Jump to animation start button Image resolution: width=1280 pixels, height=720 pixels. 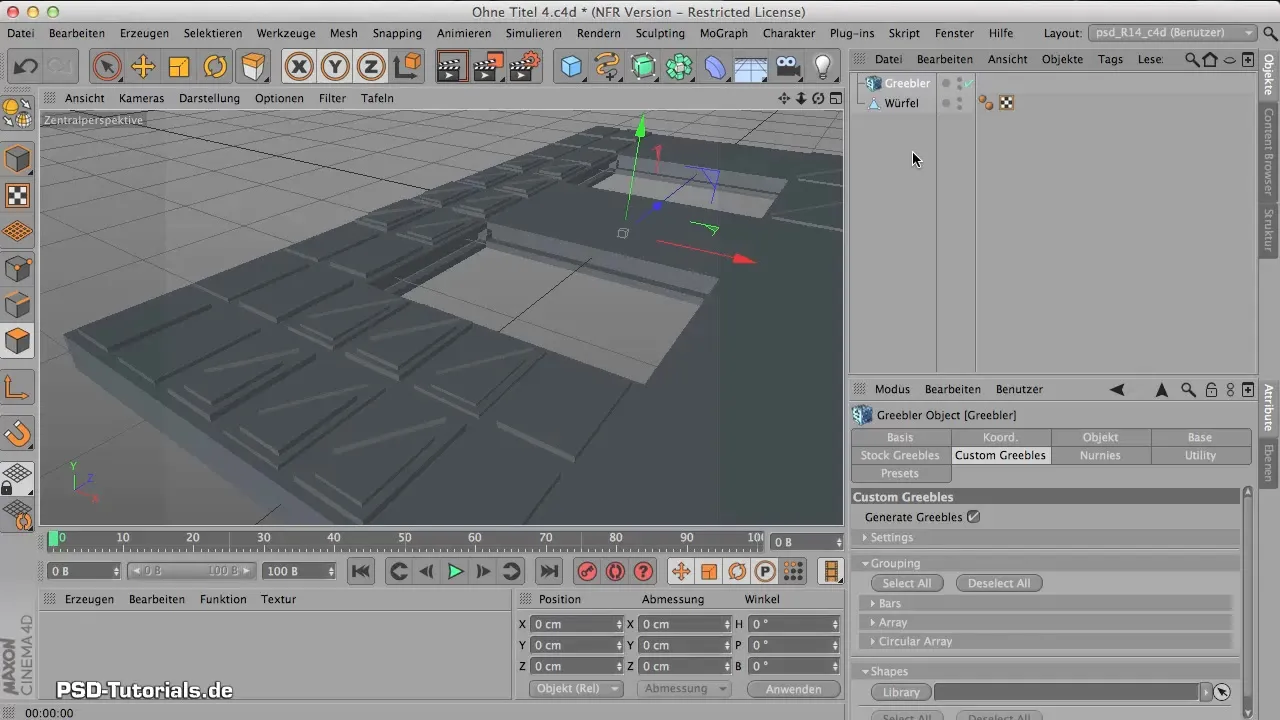[x=361, y=571]
